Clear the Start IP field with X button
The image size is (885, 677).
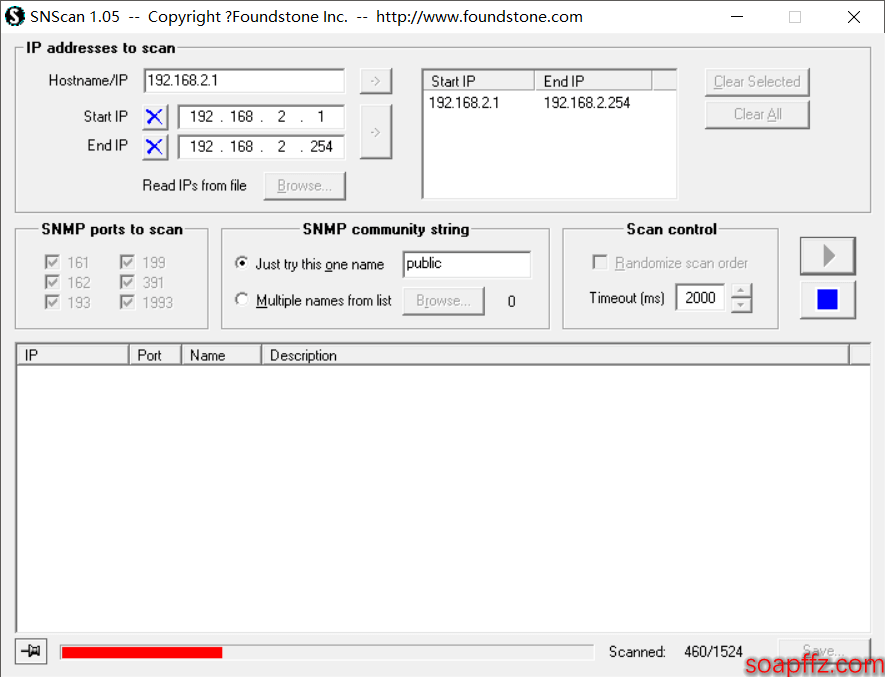155,117
